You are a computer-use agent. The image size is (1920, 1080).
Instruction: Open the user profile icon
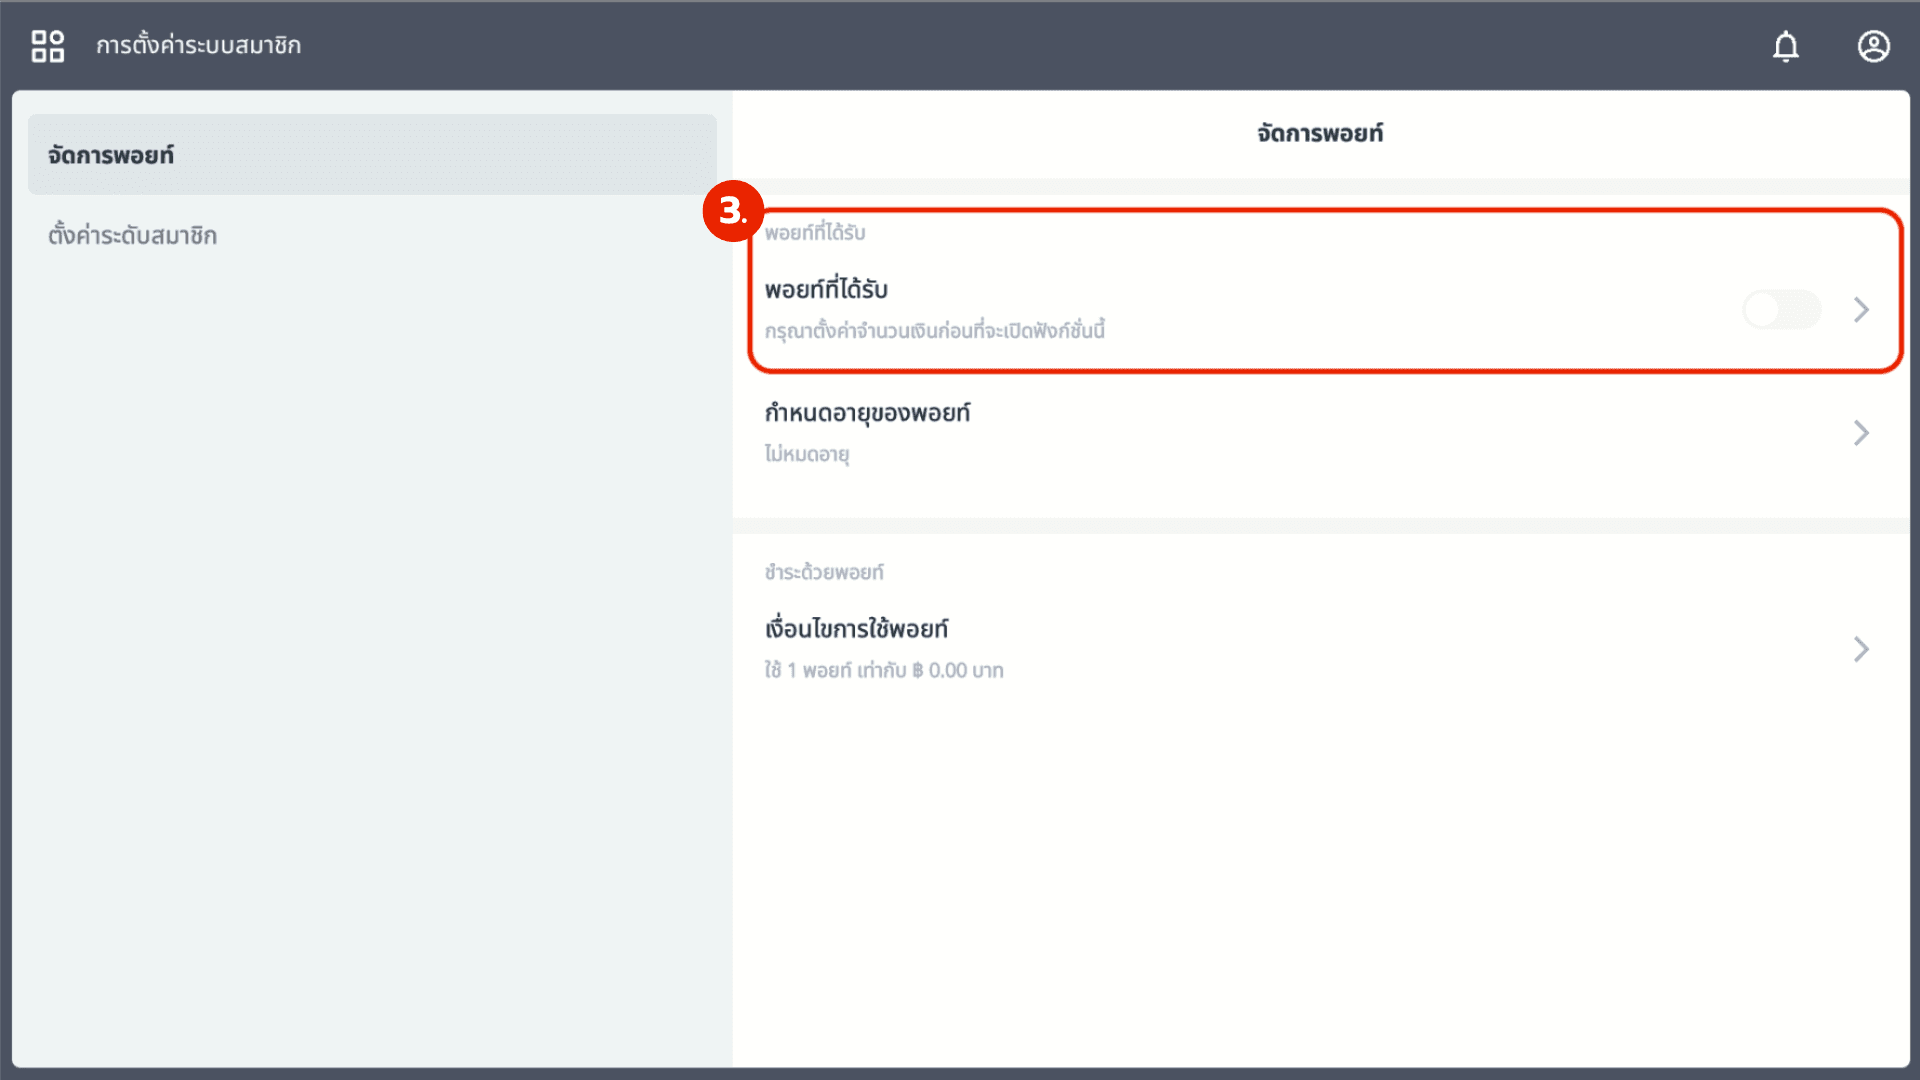point(1873,46)
